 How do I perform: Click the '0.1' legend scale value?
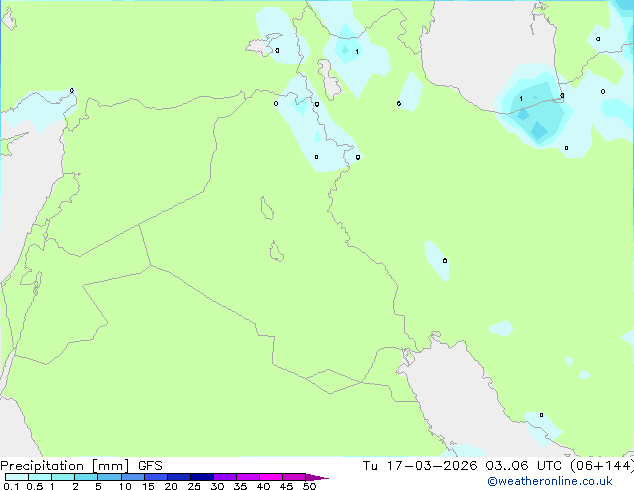(11, 486)
